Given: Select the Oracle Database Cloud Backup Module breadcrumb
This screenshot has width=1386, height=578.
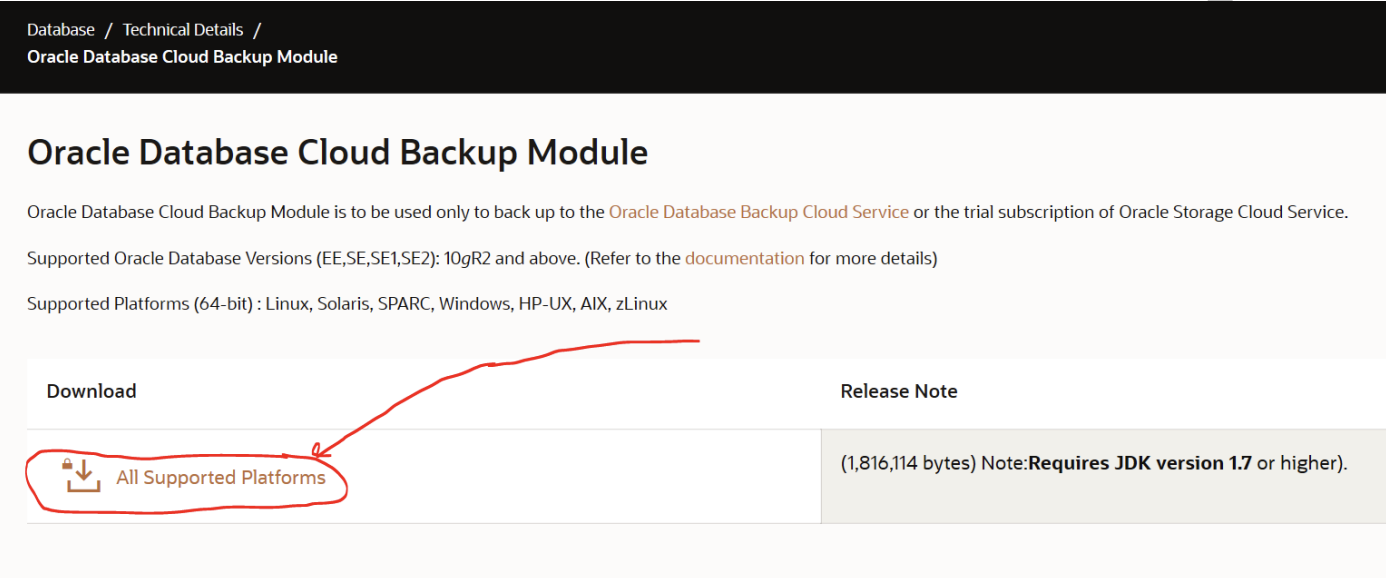Looking at the screenshot, I should pyautogui.click(x=182, y=57).
